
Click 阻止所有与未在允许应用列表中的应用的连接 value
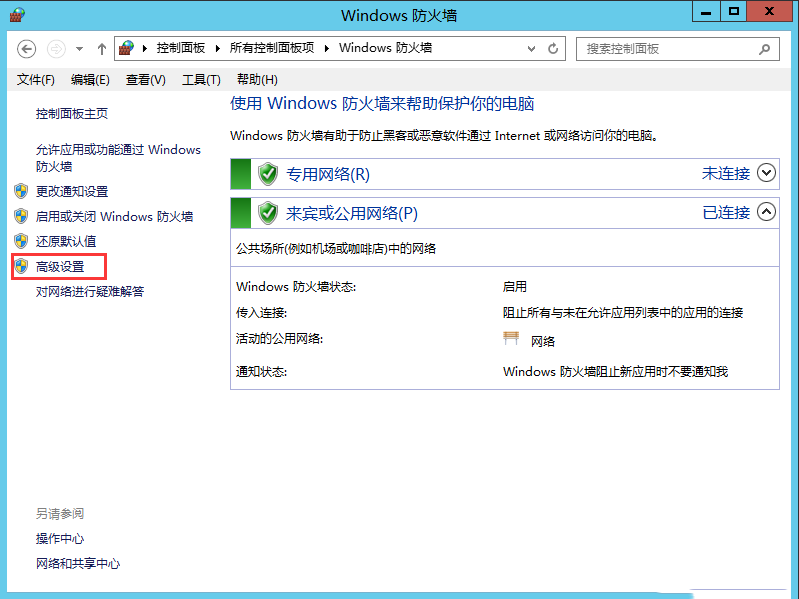(623, 313)
